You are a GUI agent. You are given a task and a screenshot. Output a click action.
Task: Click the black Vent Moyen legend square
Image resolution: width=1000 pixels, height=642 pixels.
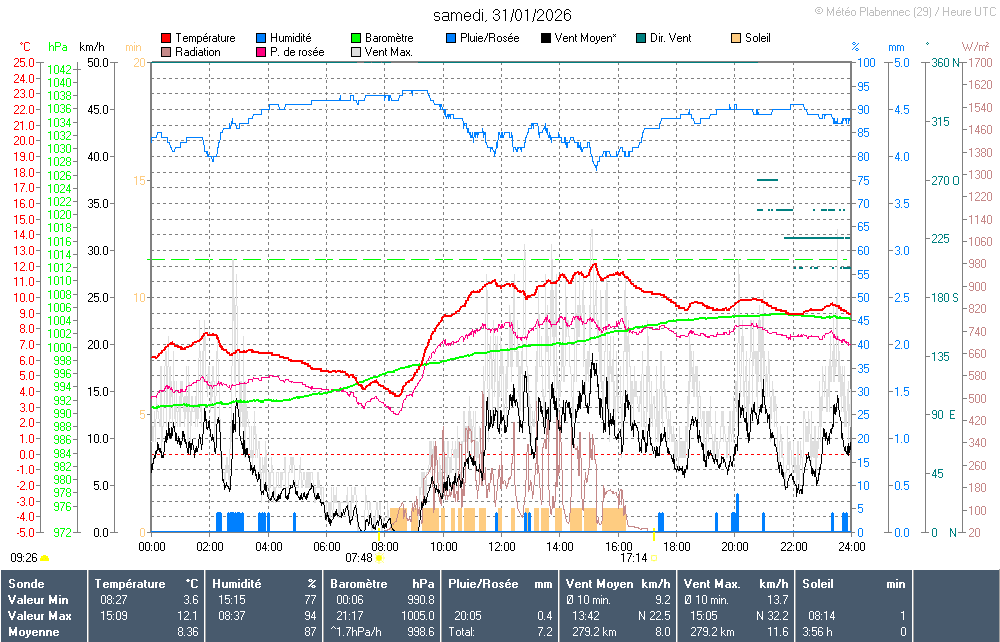[x=546, y=38]
